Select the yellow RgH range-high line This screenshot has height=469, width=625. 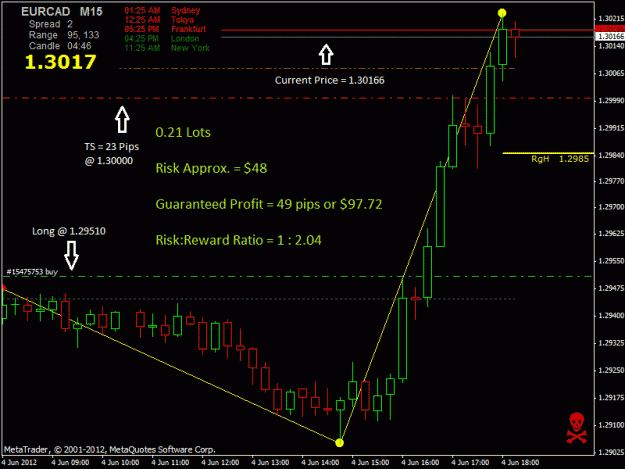[x=548, y=153]
